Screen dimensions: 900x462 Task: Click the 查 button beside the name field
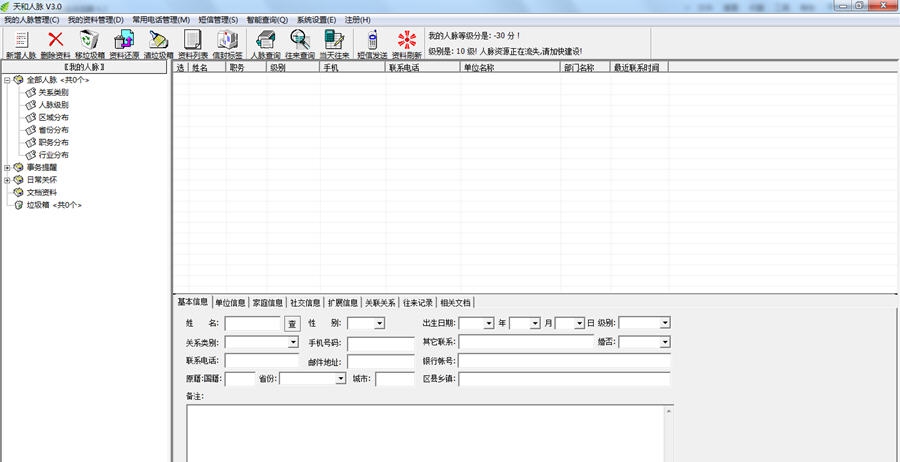292,323
